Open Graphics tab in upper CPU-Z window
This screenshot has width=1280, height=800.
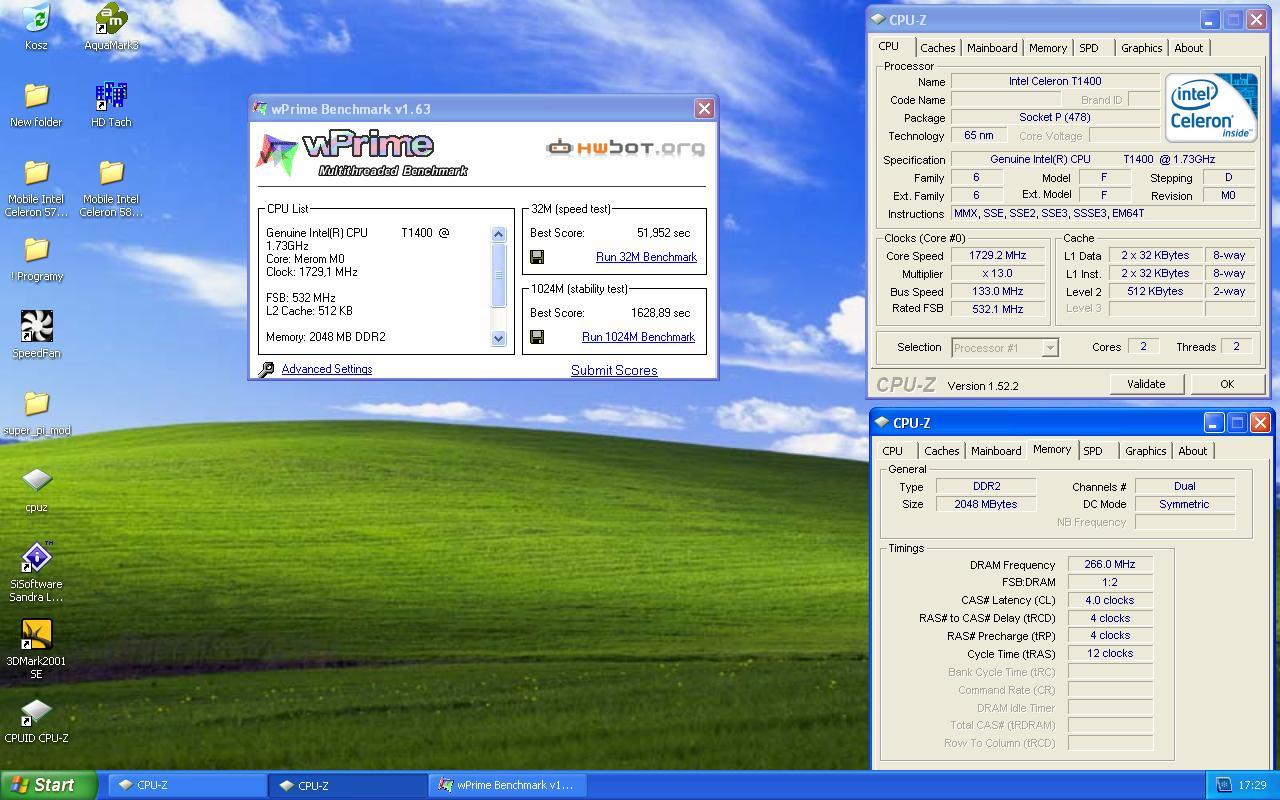click(x=1141, y=48)
